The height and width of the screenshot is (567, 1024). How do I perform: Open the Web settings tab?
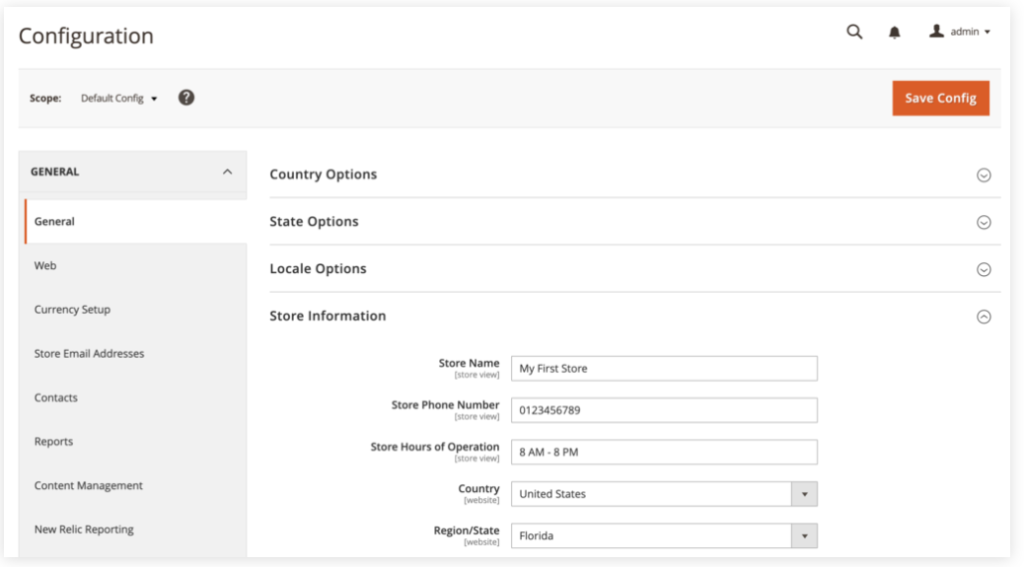(45, 265)
